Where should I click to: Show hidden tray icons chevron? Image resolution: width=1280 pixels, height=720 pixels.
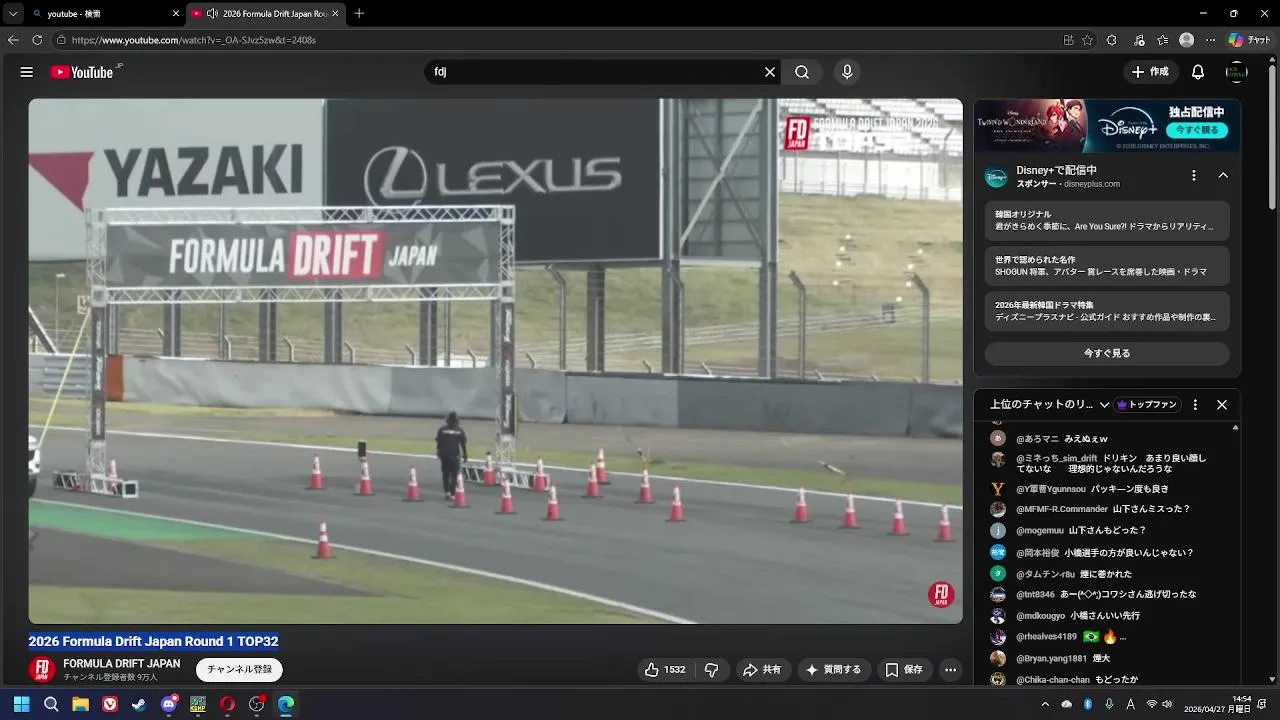pos(1045,704)
